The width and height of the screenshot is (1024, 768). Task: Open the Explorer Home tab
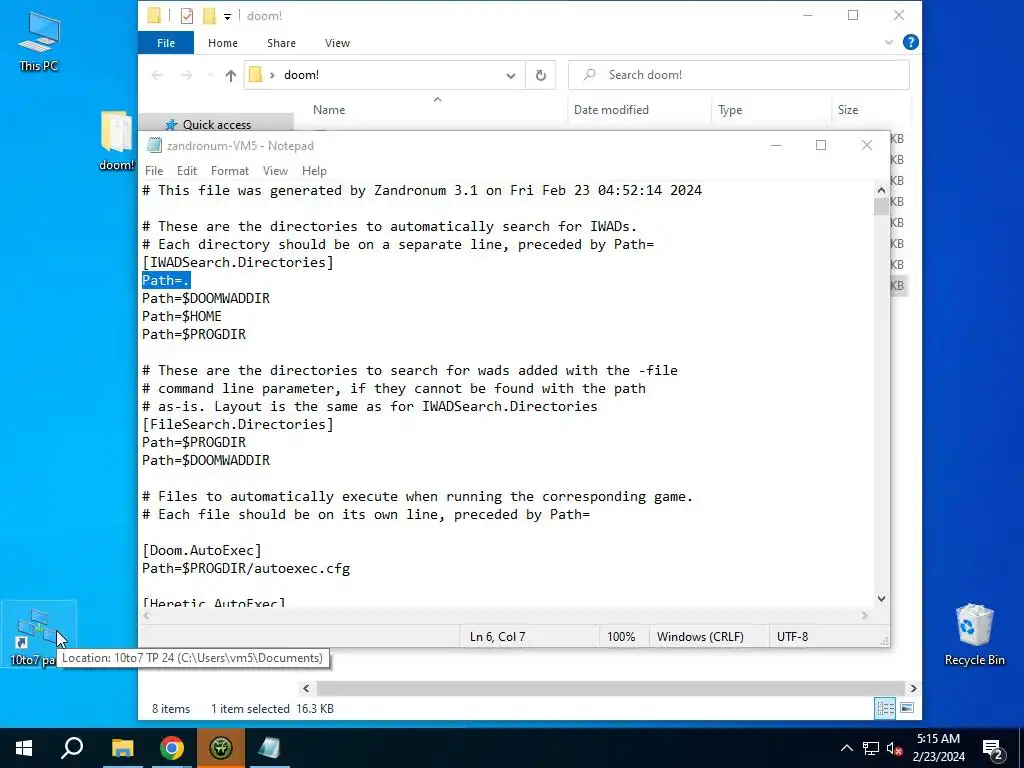pos(223,43)
